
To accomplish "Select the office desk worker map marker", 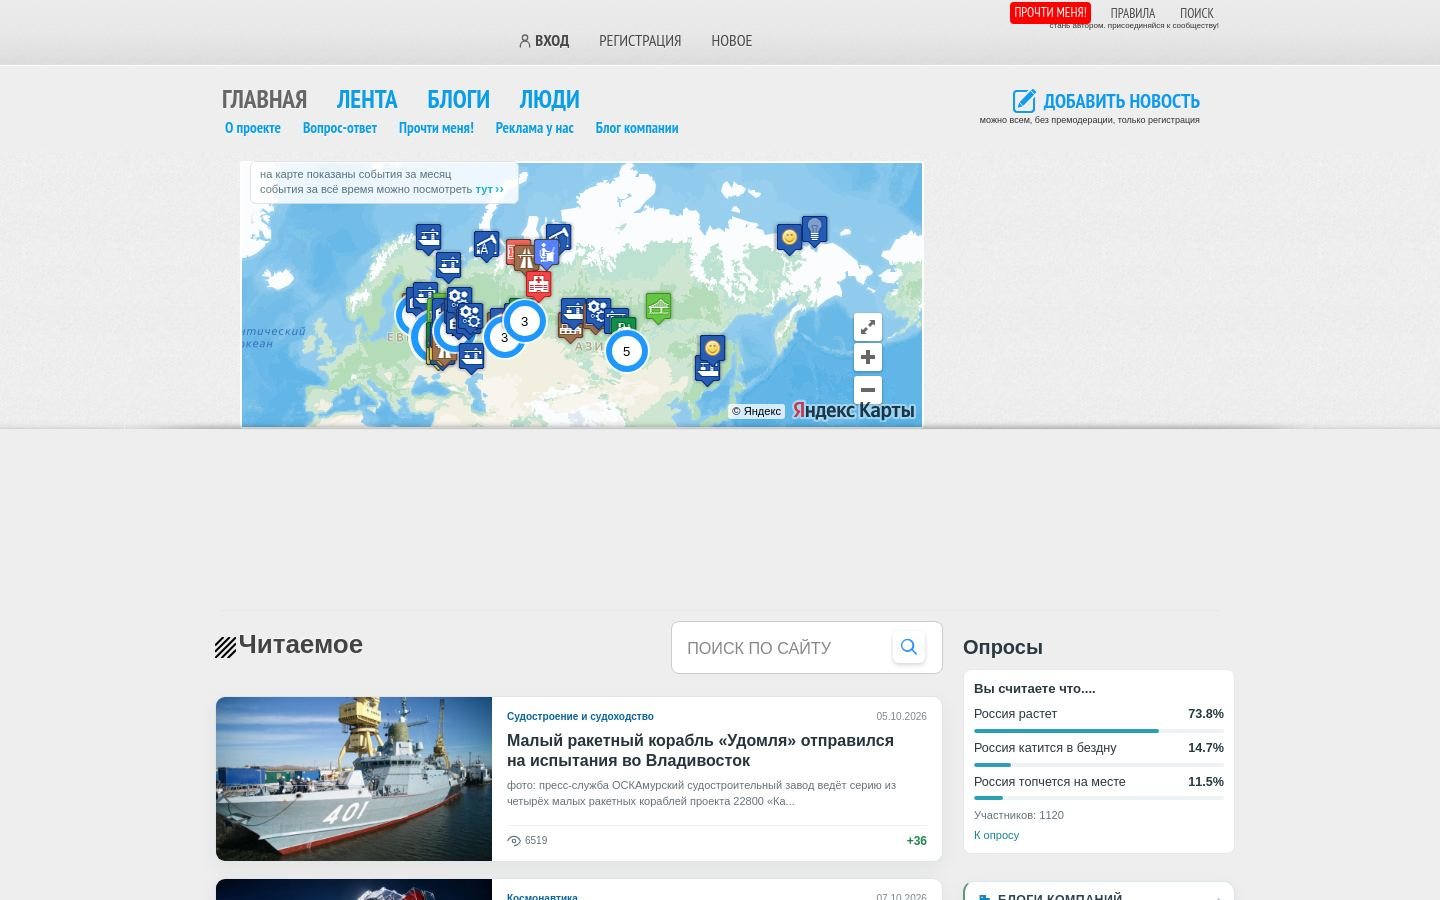I will 546,253.
